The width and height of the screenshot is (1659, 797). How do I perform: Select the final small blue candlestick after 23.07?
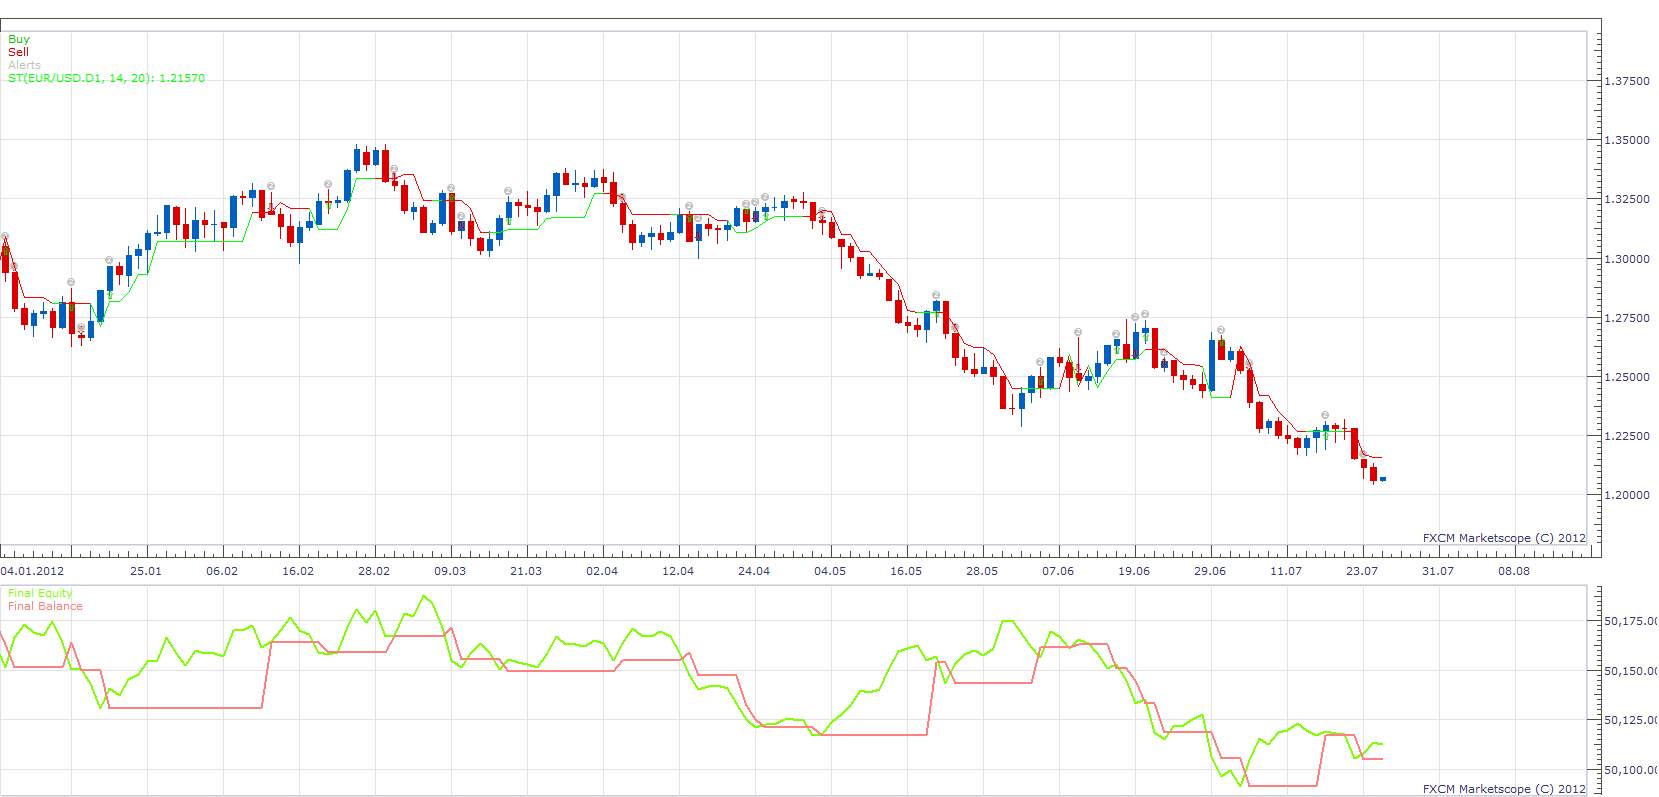click(x=1383, y=479)
